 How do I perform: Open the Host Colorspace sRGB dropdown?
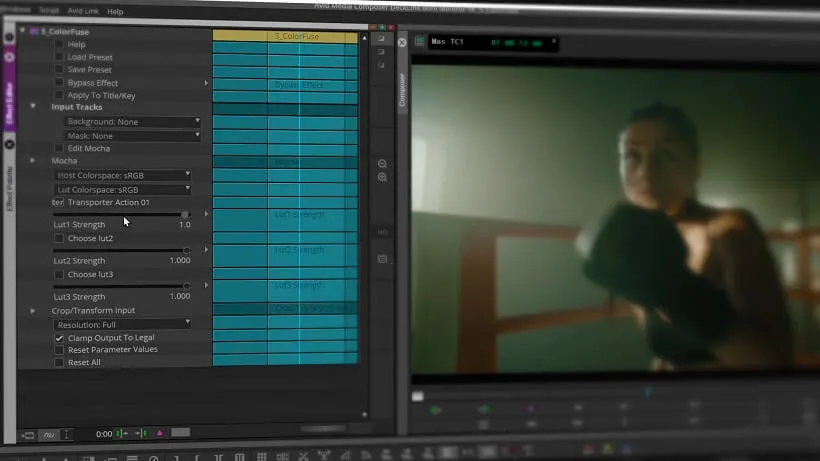point(123,175)
